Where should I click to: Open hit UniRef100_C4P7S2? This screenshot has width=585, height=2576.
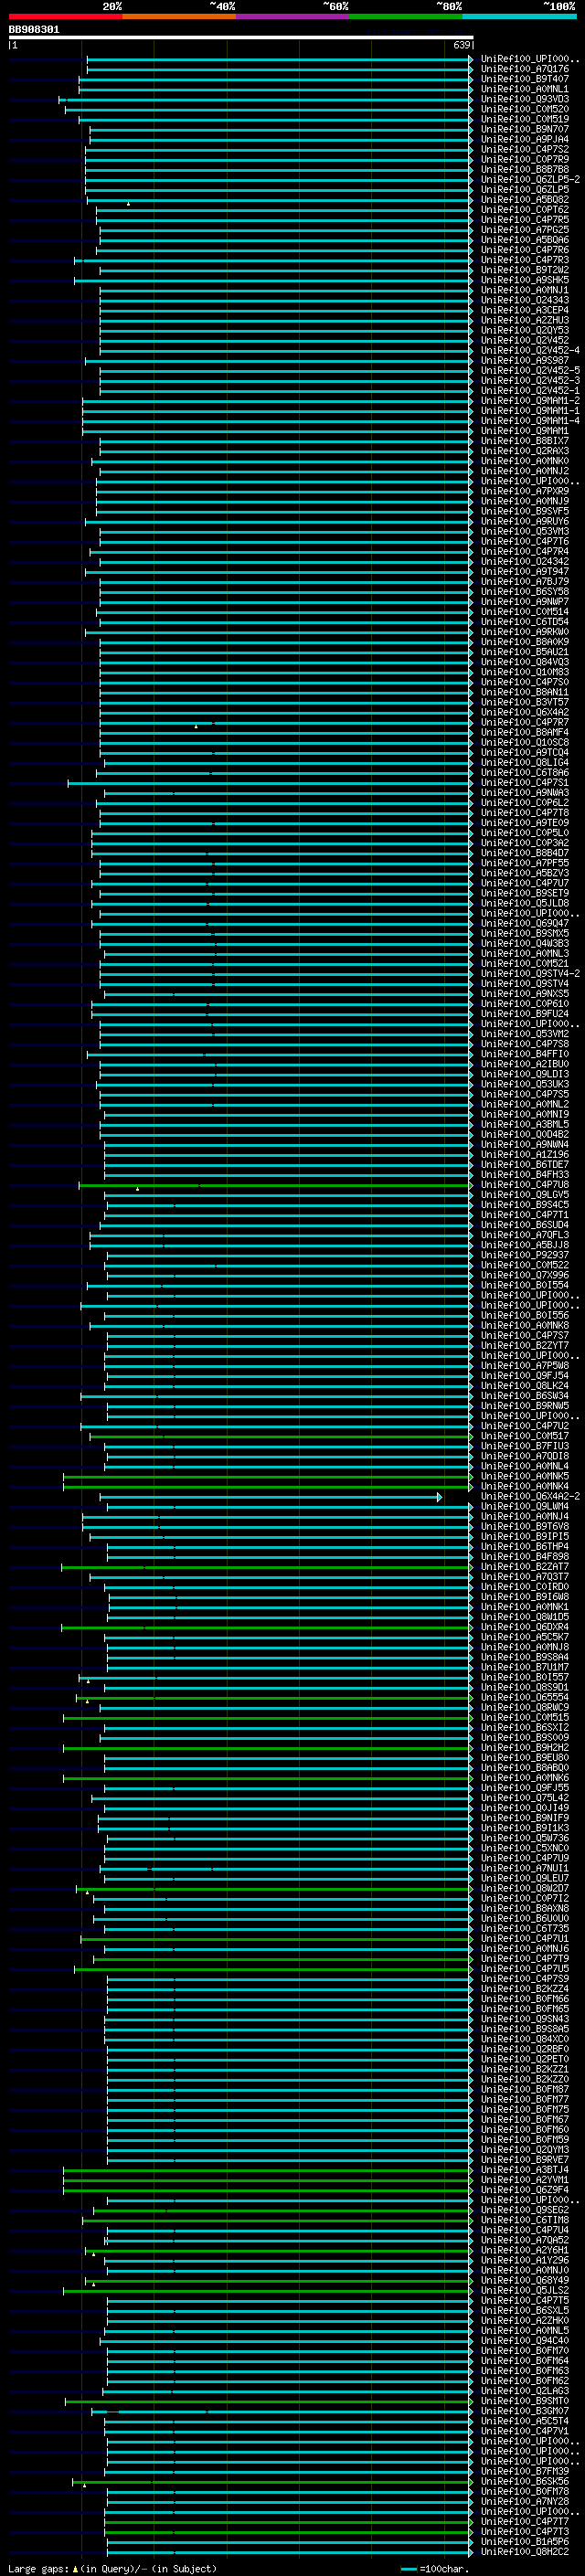[524, 149]
